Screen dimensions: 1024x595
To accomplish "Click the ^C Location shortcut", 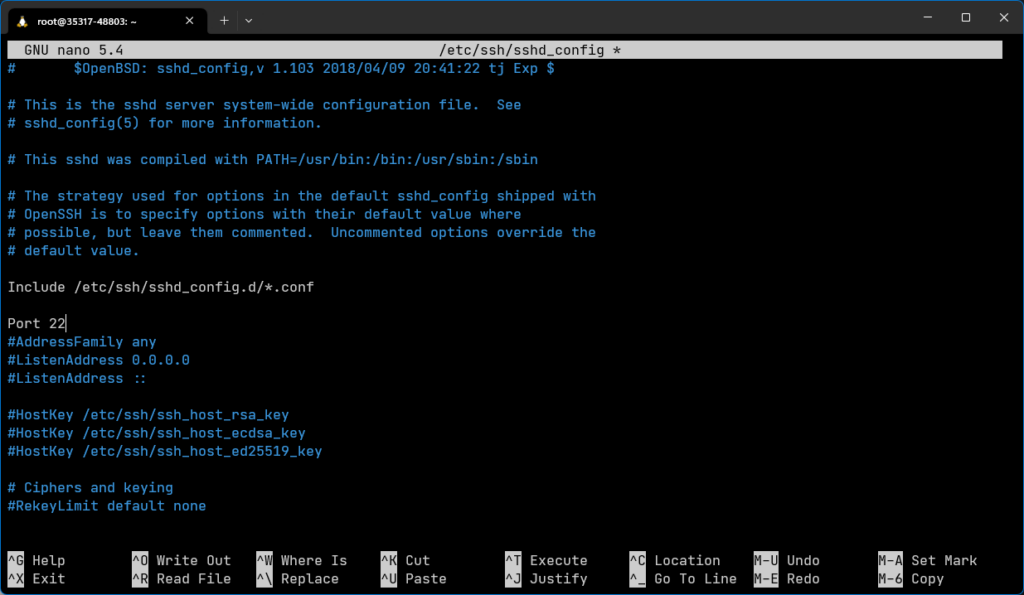I will click(x=675, y=561).
